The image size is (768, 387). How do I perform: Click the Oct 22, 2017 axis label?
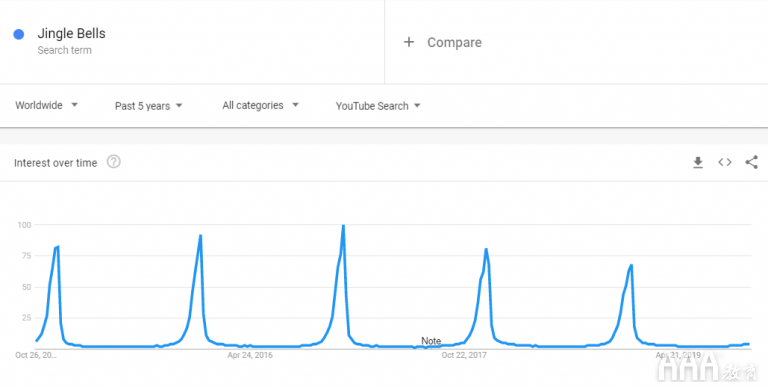(464, 355)
